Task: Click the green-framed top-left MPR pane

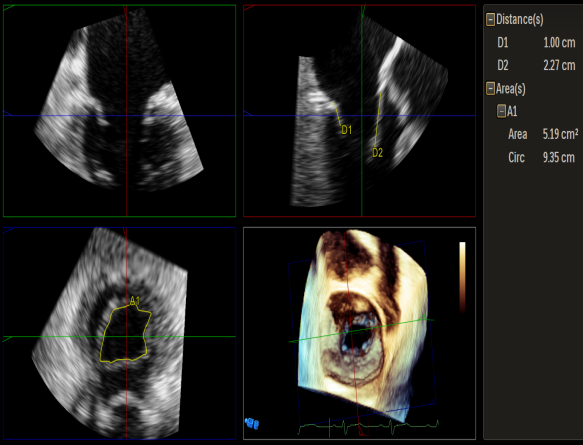Action: pyautogui.click(x=119, y=111)
